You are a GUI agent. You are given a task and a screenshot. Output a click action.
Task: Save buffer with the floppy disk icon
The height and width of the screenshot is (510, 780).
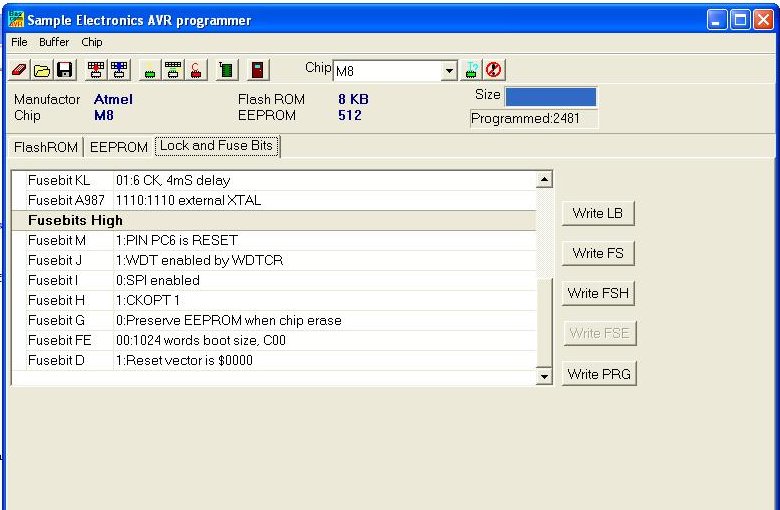click(64, 70)
